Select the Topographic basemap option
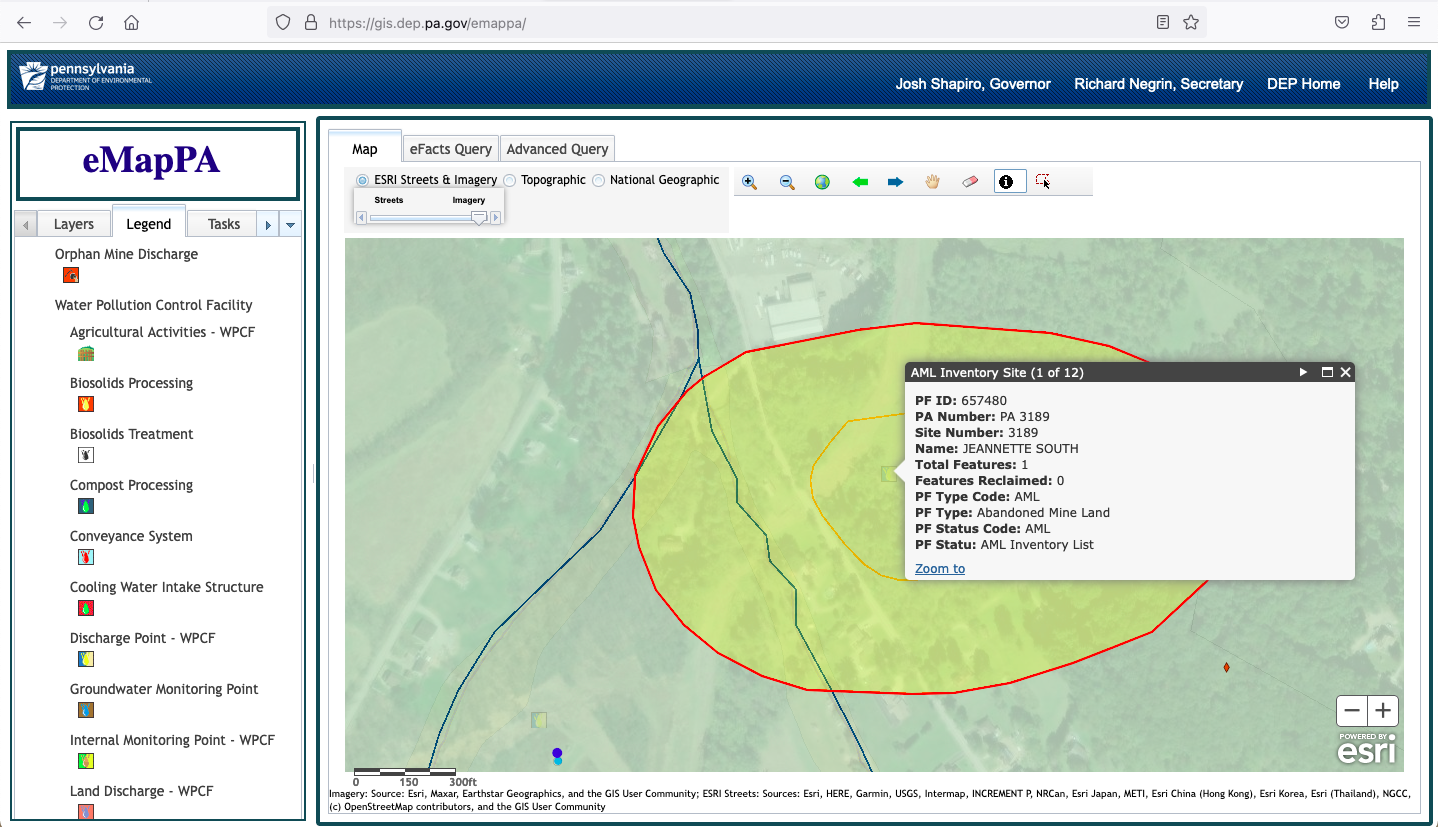 (x=510, y=180)
